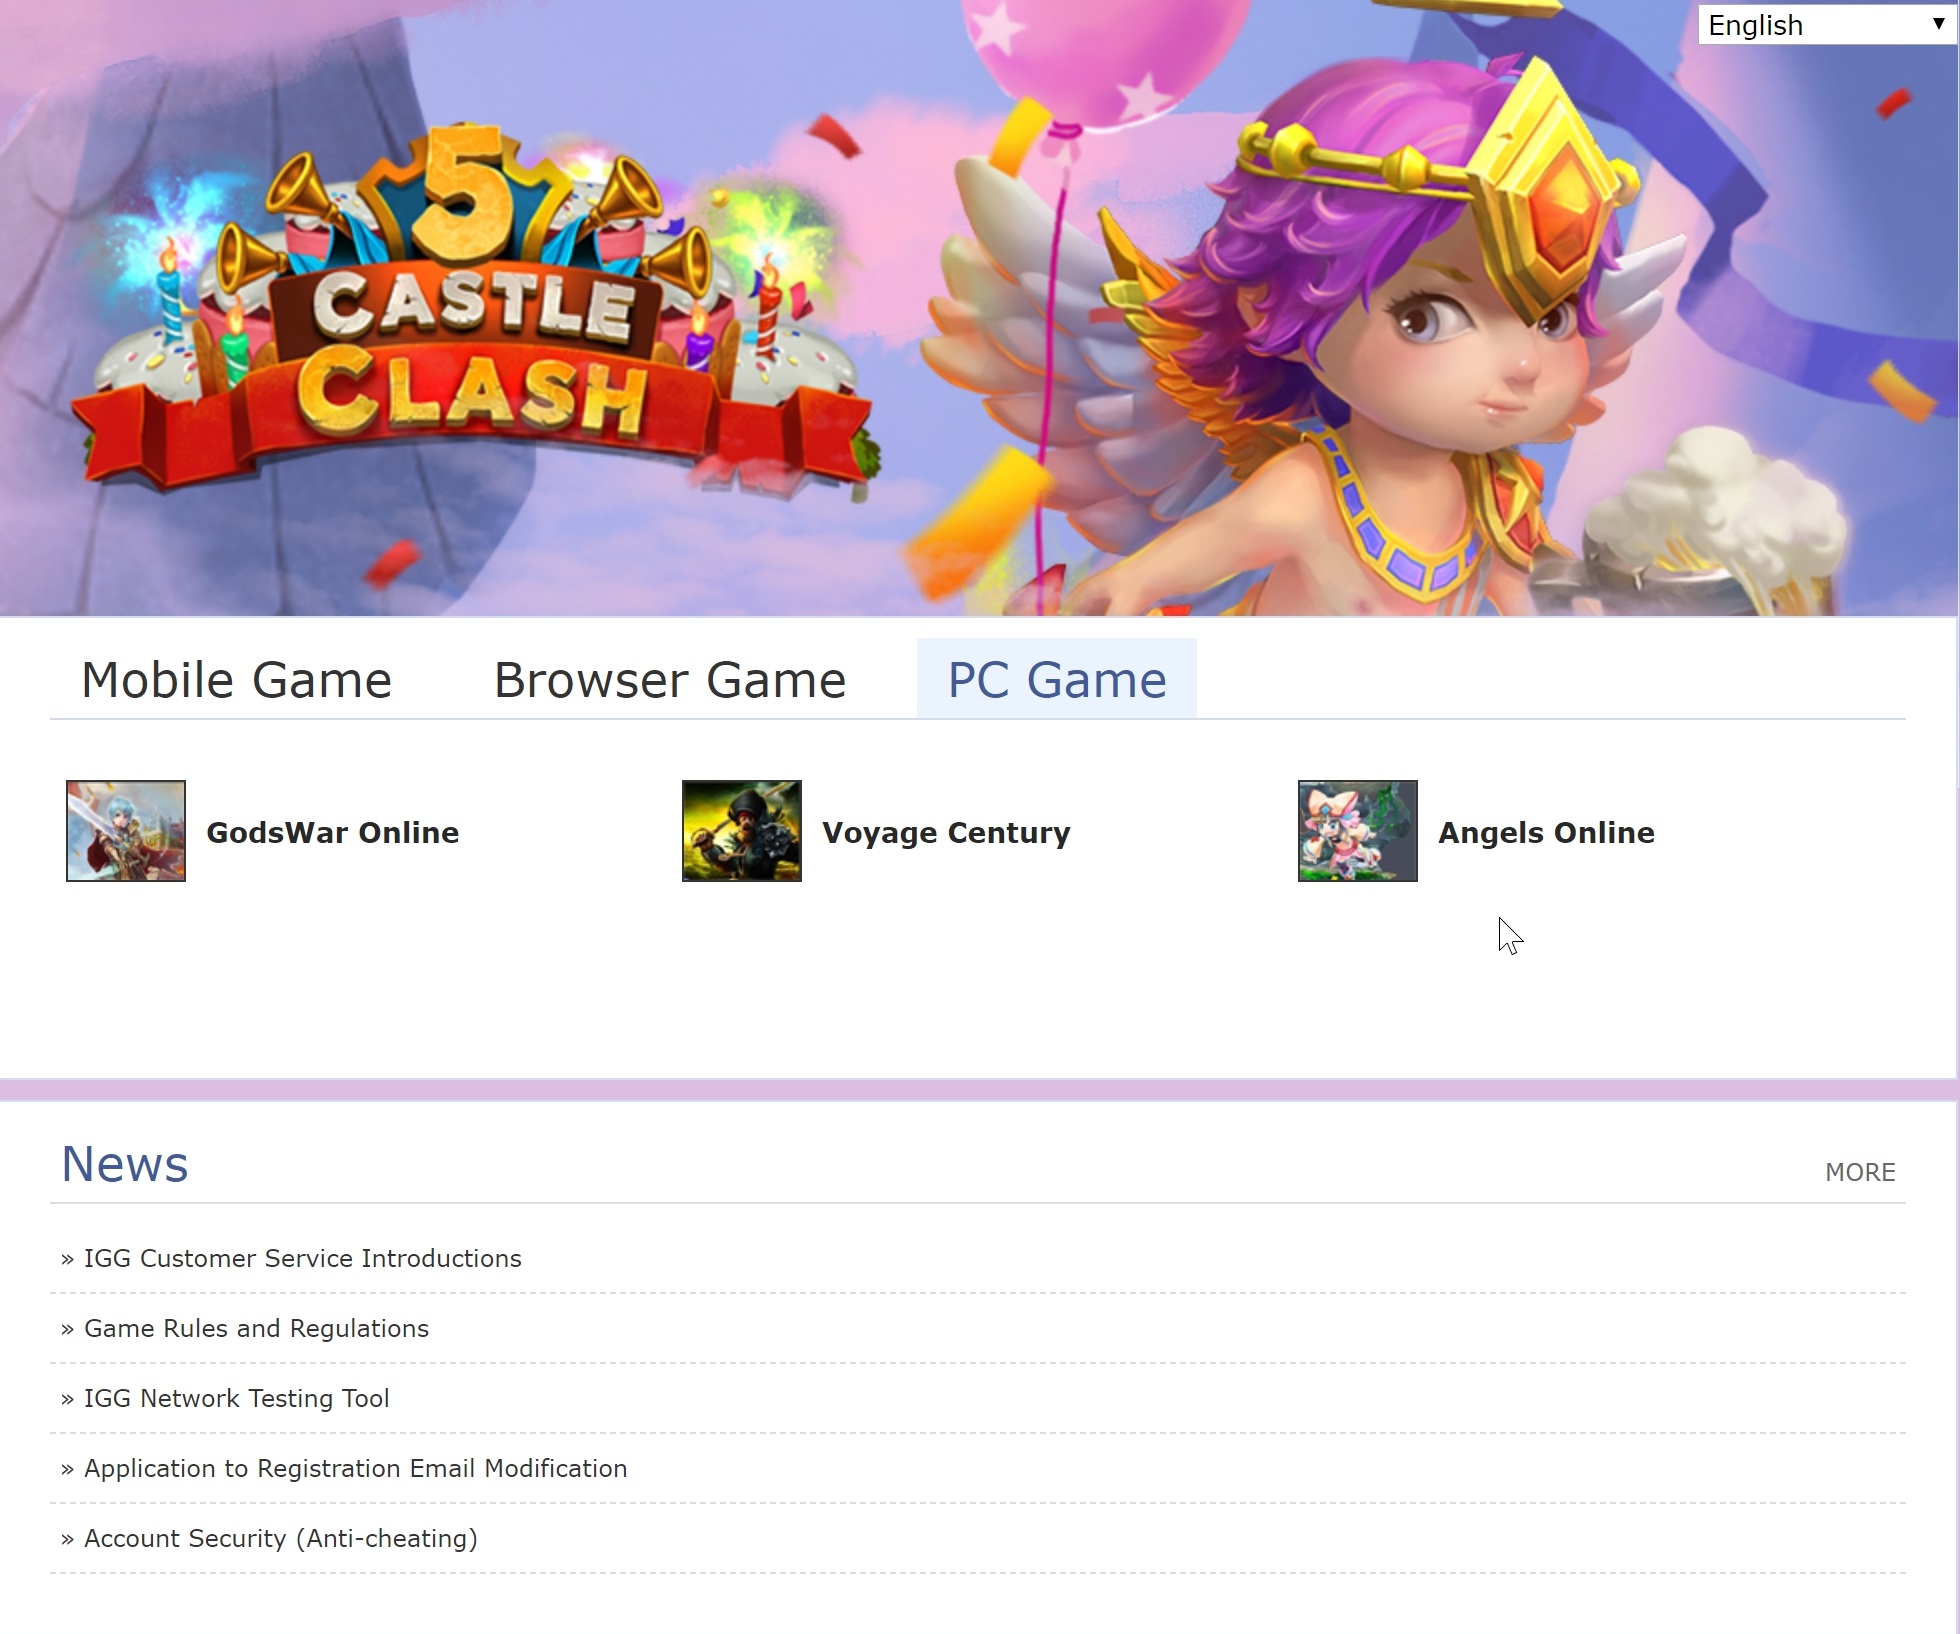Image resolution: width=1960 pixels, height=1634 pixels.
Task: Open the Voyage Century title link
Action: coord(946,833)
